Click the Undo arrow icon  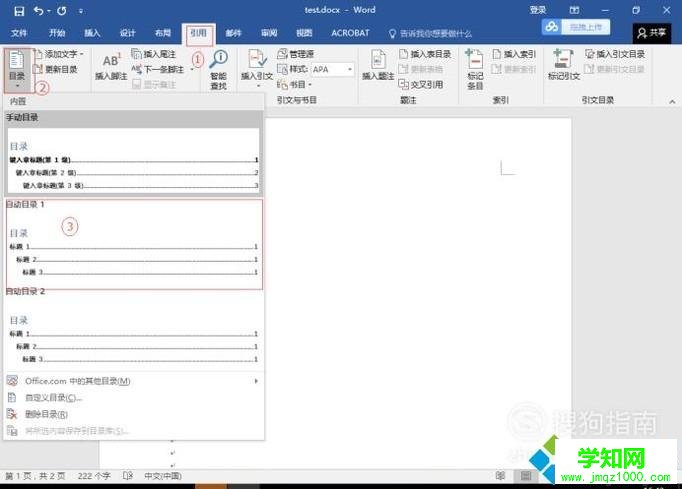[x=38, y=11]
